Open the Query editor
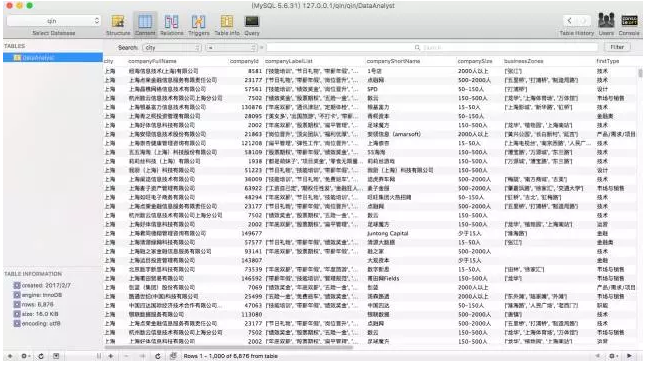This screenshot has width=653, height=368. (x=252, y=25)
